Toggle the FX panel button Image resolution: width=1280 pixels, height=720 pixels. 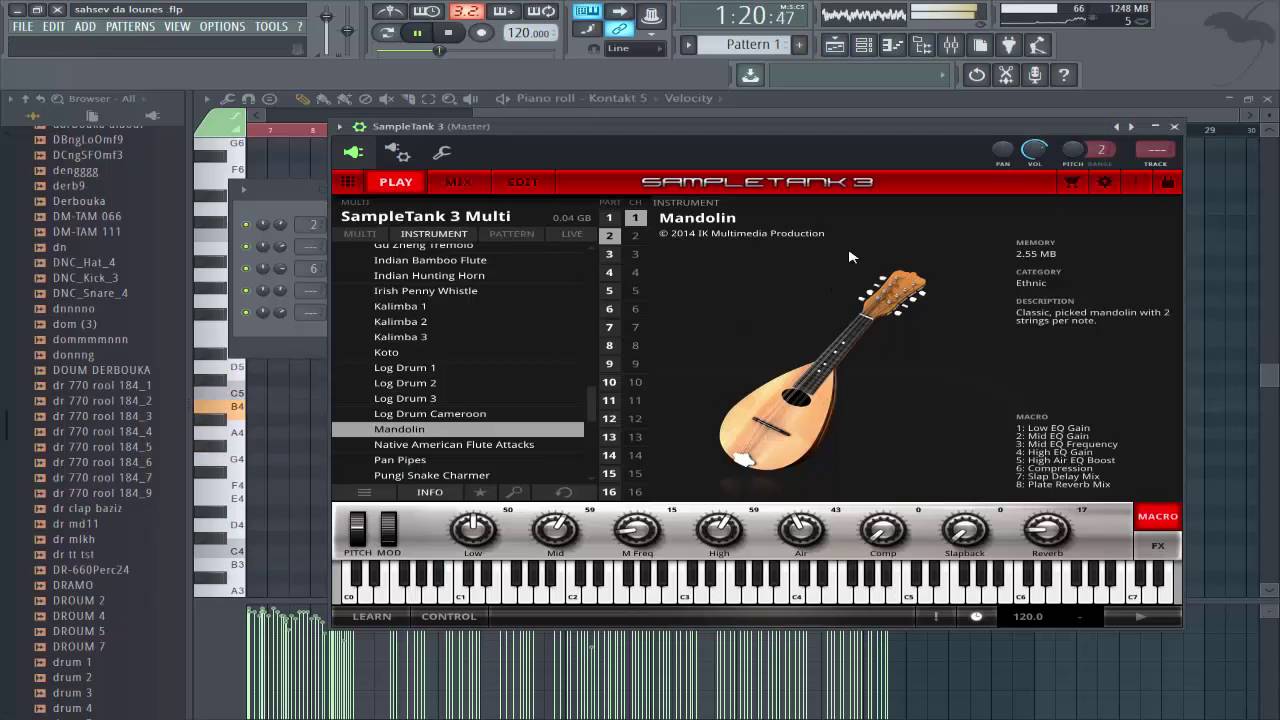[x=1157, y=546]
